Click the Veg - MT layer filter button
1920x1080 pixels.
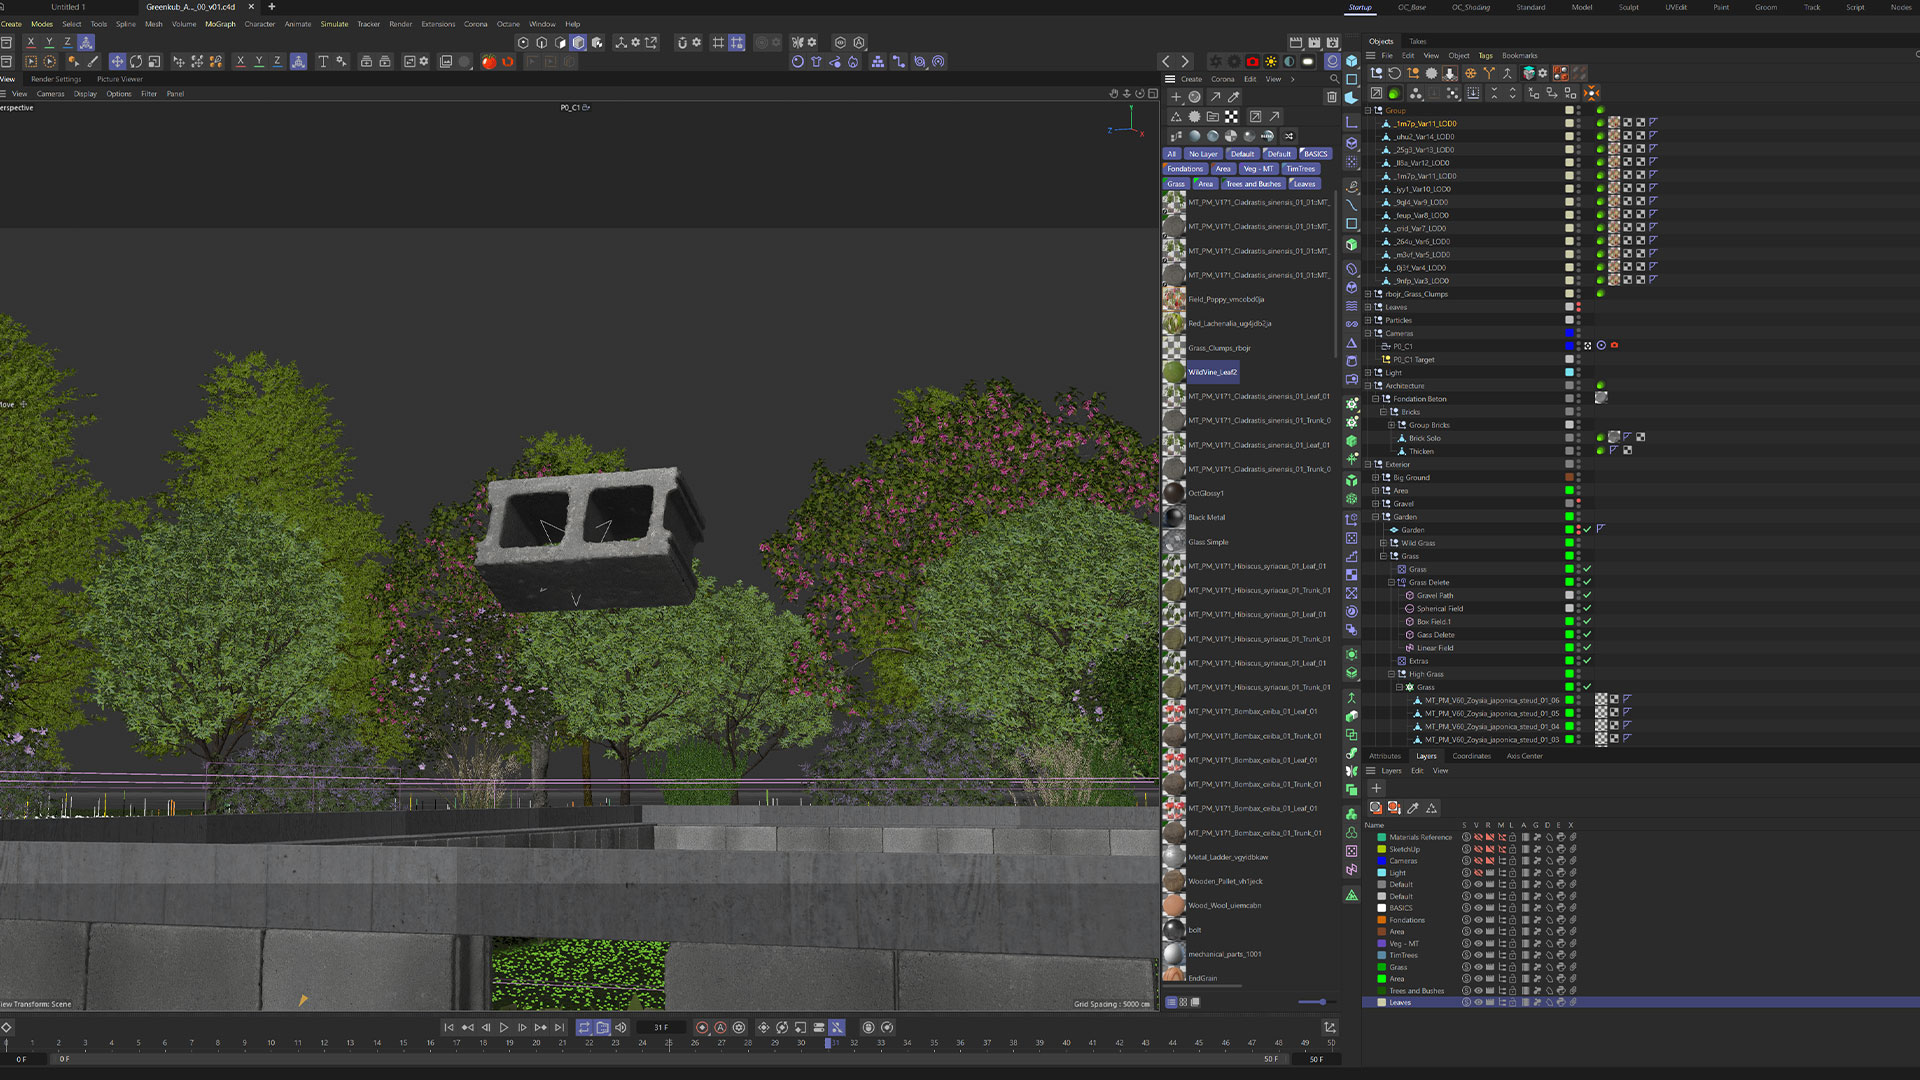1258,169
